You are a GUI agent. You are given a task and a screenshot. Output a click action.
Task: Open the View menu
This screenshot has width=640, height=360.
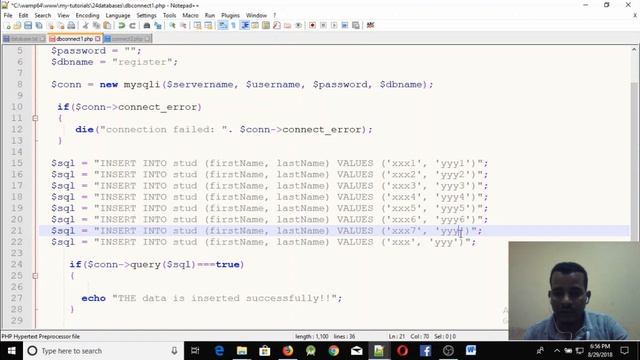pyautogui.click(x=63, y=16)
